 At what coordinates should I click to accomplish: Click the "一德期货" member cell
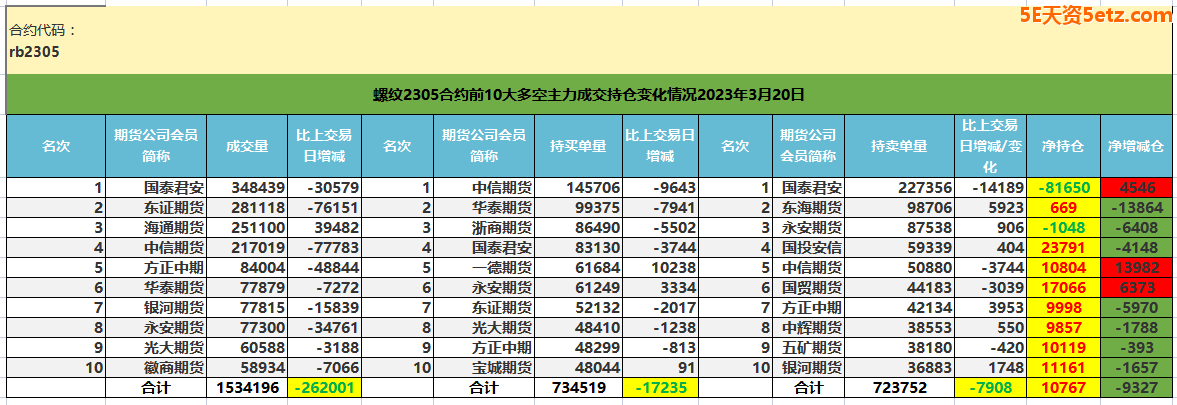pos(483,268)
